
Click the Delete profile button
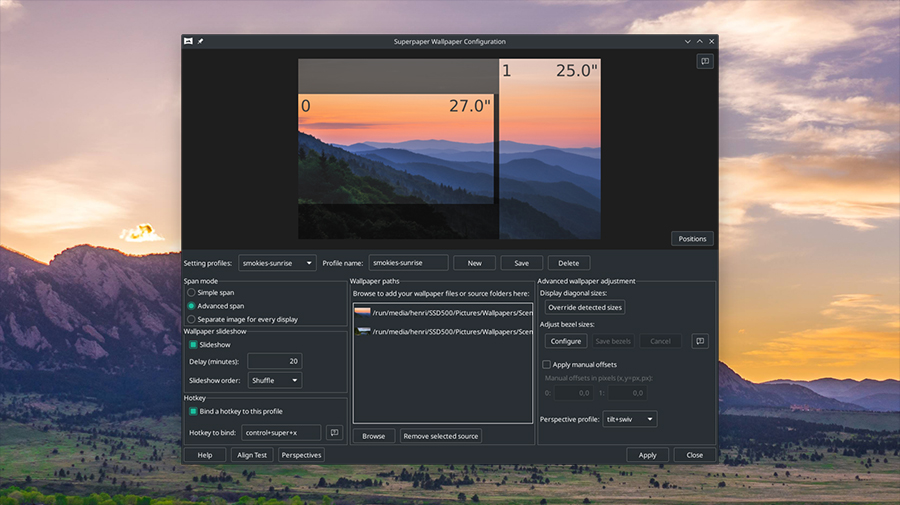tap(569, 263)
